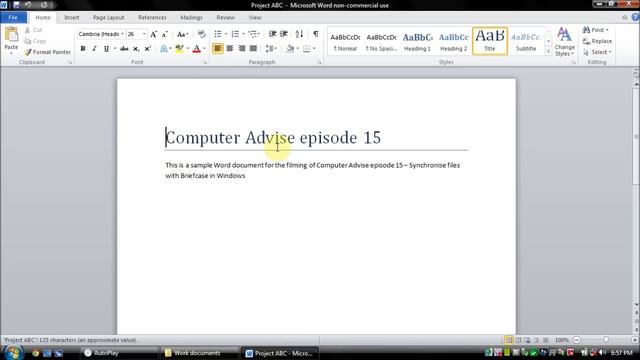Apply the Heading 2 style

click(453, 41)
